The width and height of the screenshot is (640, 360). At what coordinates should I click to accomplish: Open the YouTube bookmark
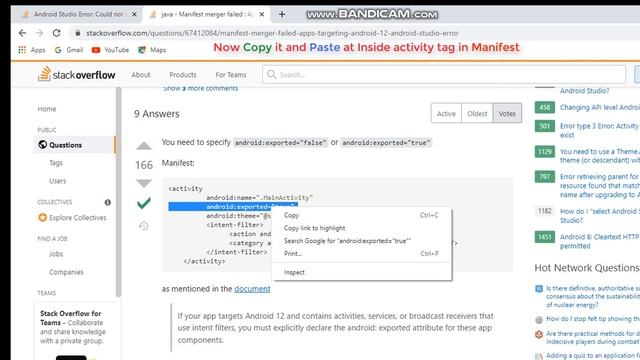point(110,50)
